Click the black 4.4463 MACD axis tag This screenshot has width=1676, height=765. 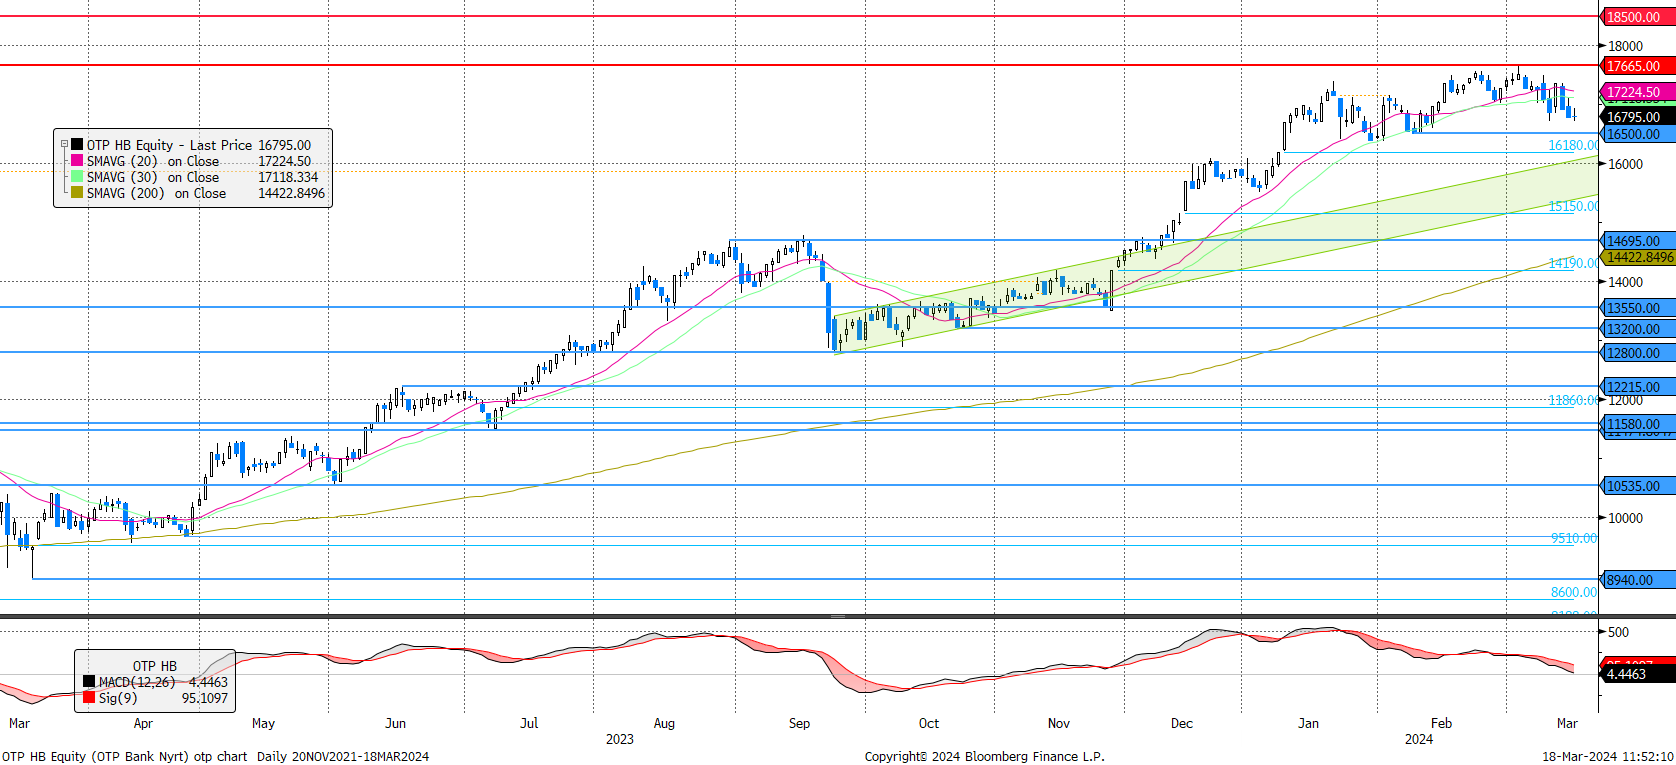[x=1638, y=674]
